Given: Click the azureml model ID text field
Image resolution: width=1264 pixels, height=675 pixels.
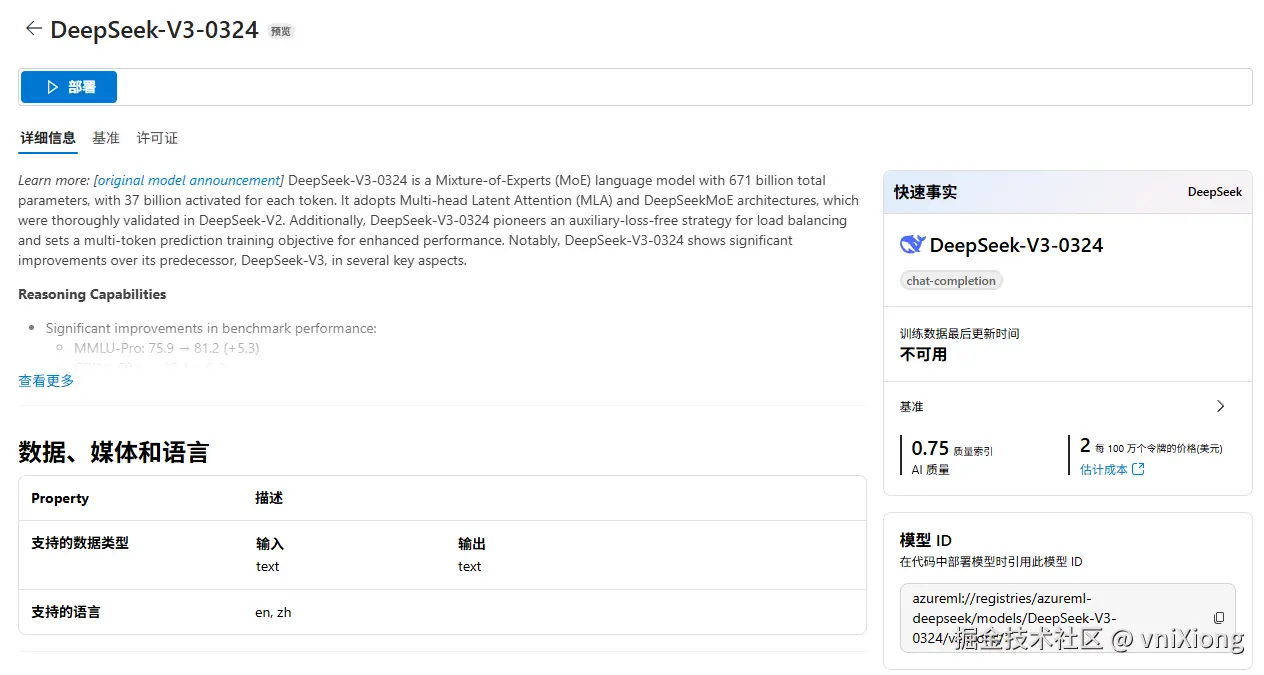Looking at the screenshot, I should (x=1067, y=618).
